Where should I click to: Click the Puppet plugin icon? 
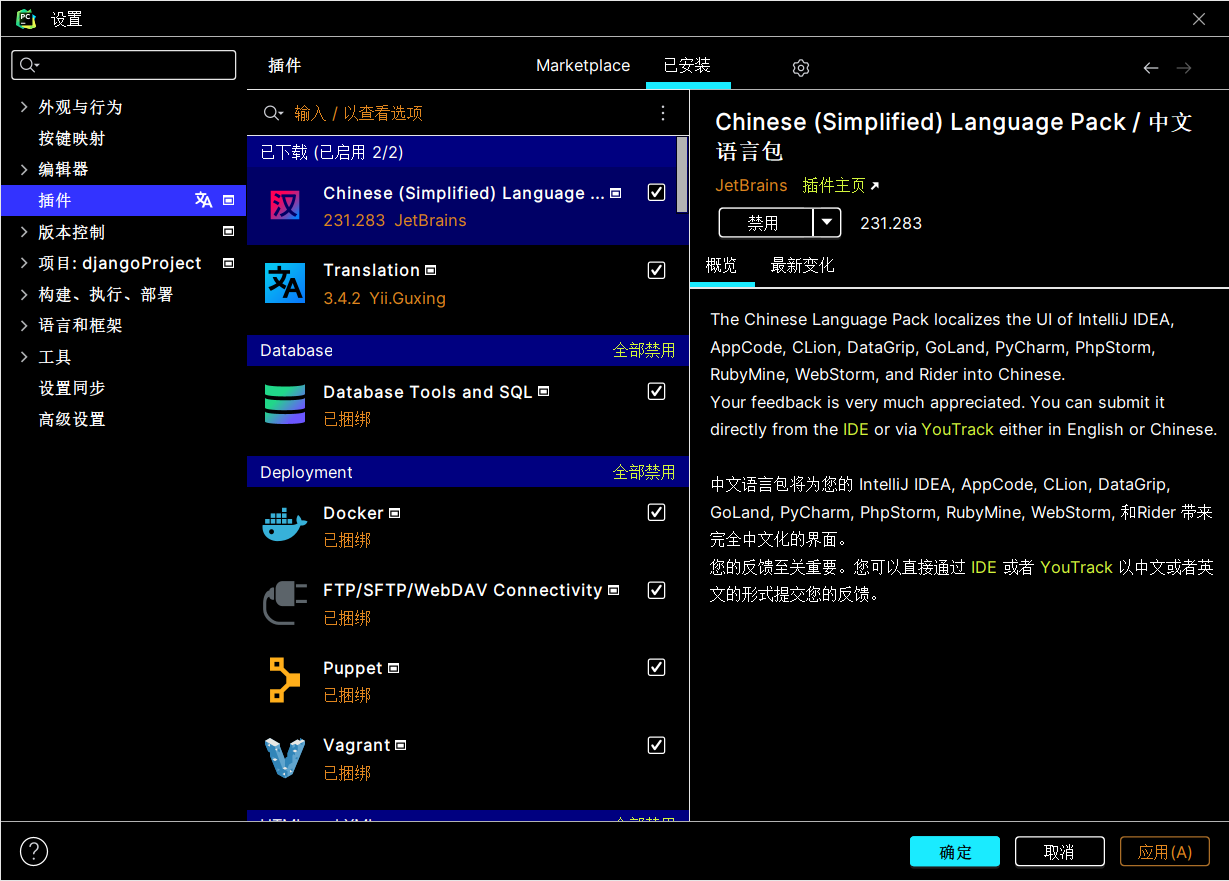tap(284, 681)
